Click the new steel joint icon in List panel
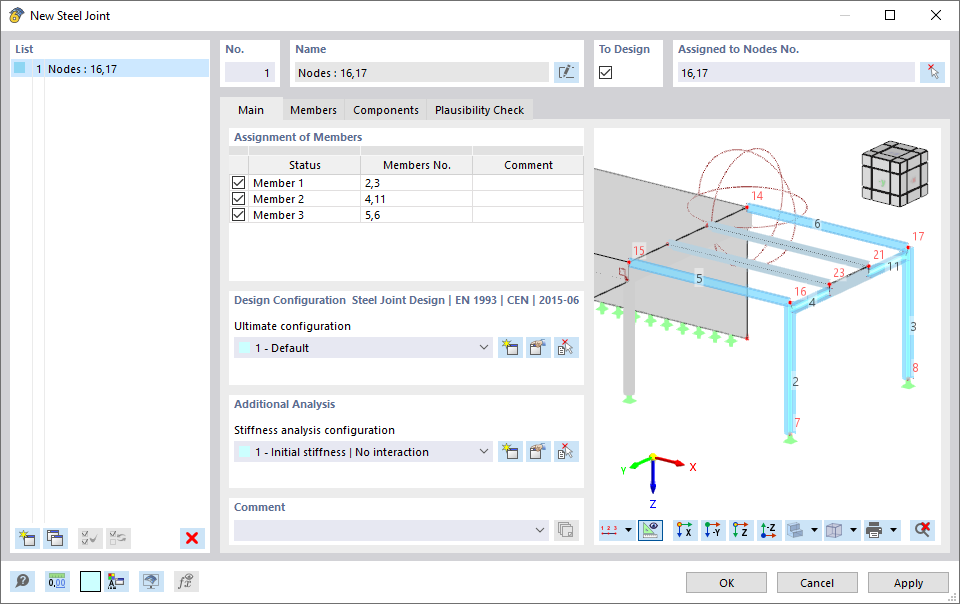 tap(27, 538)
